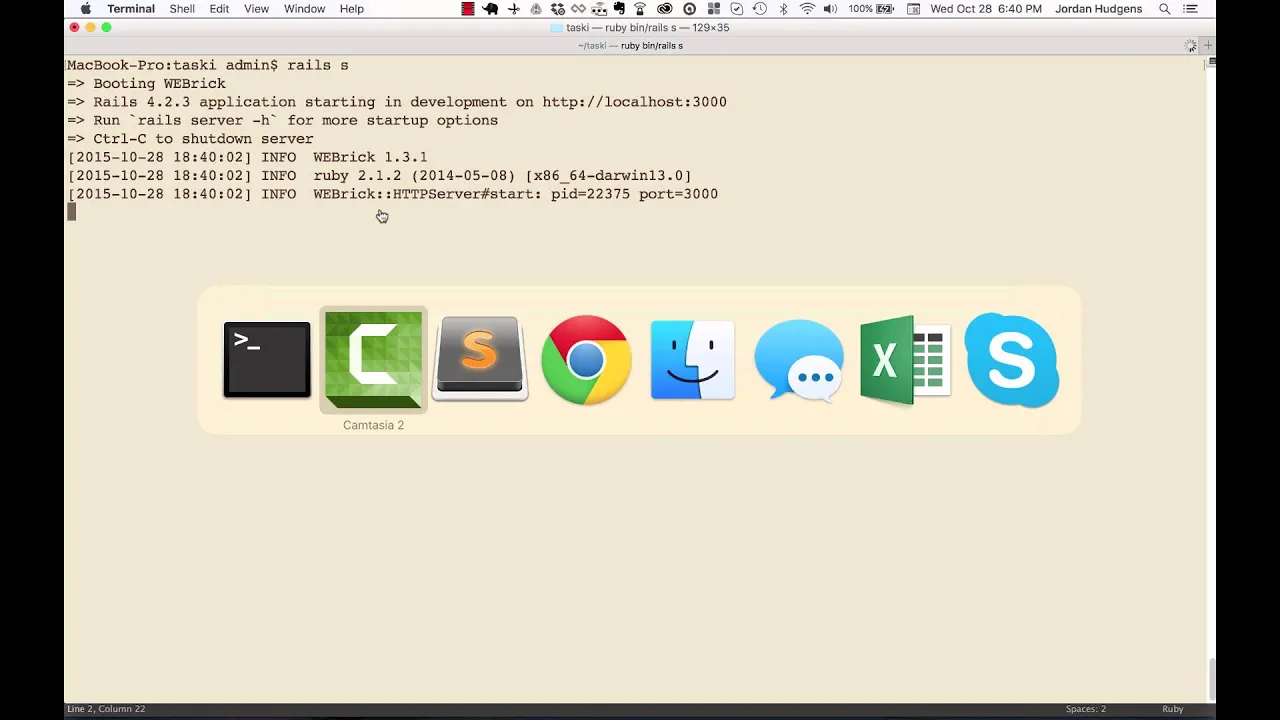The image size is (1280, 720).
Task: Switch to Google Chrome in the app switcher
Action: [586, 360]
